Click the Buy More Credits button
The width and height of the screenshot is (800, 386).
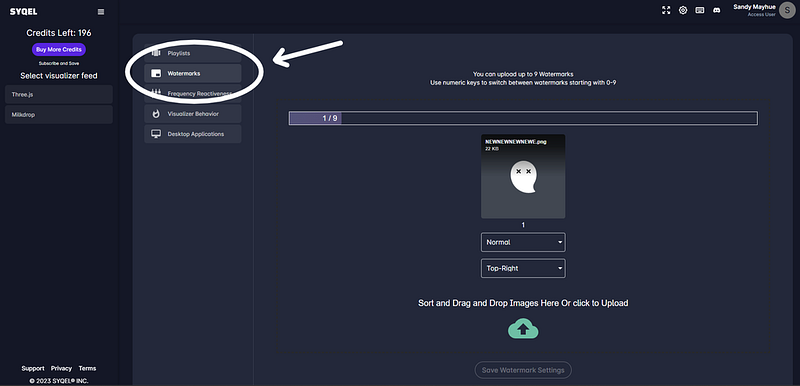[x=59, y=49]
